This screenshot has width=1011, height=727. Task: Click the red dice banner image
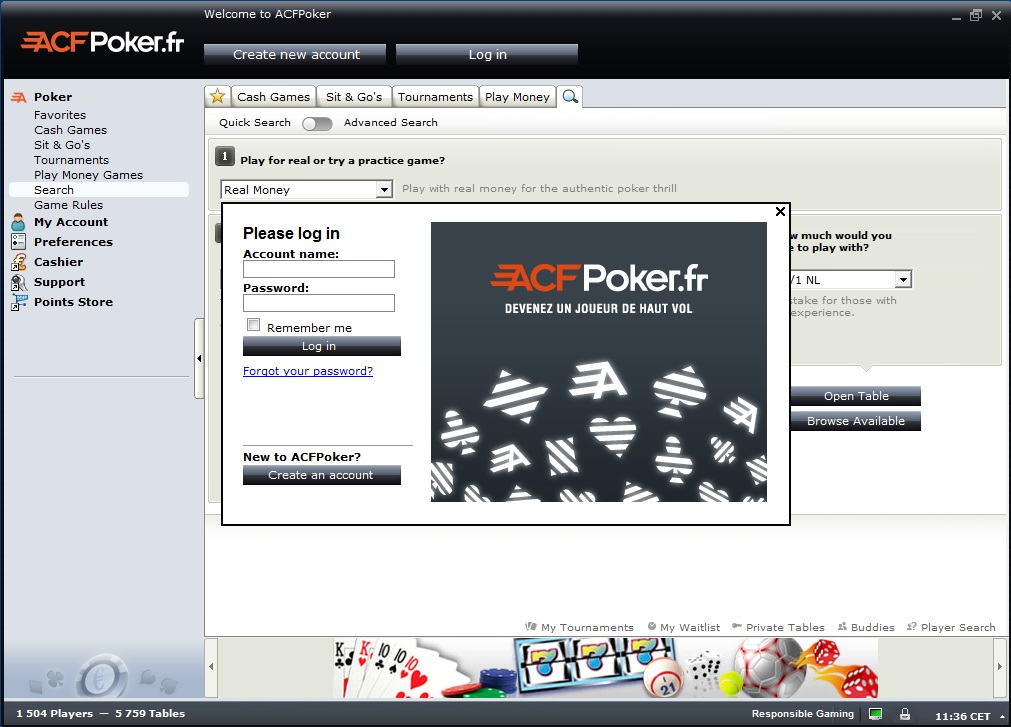tap(845, 670)
